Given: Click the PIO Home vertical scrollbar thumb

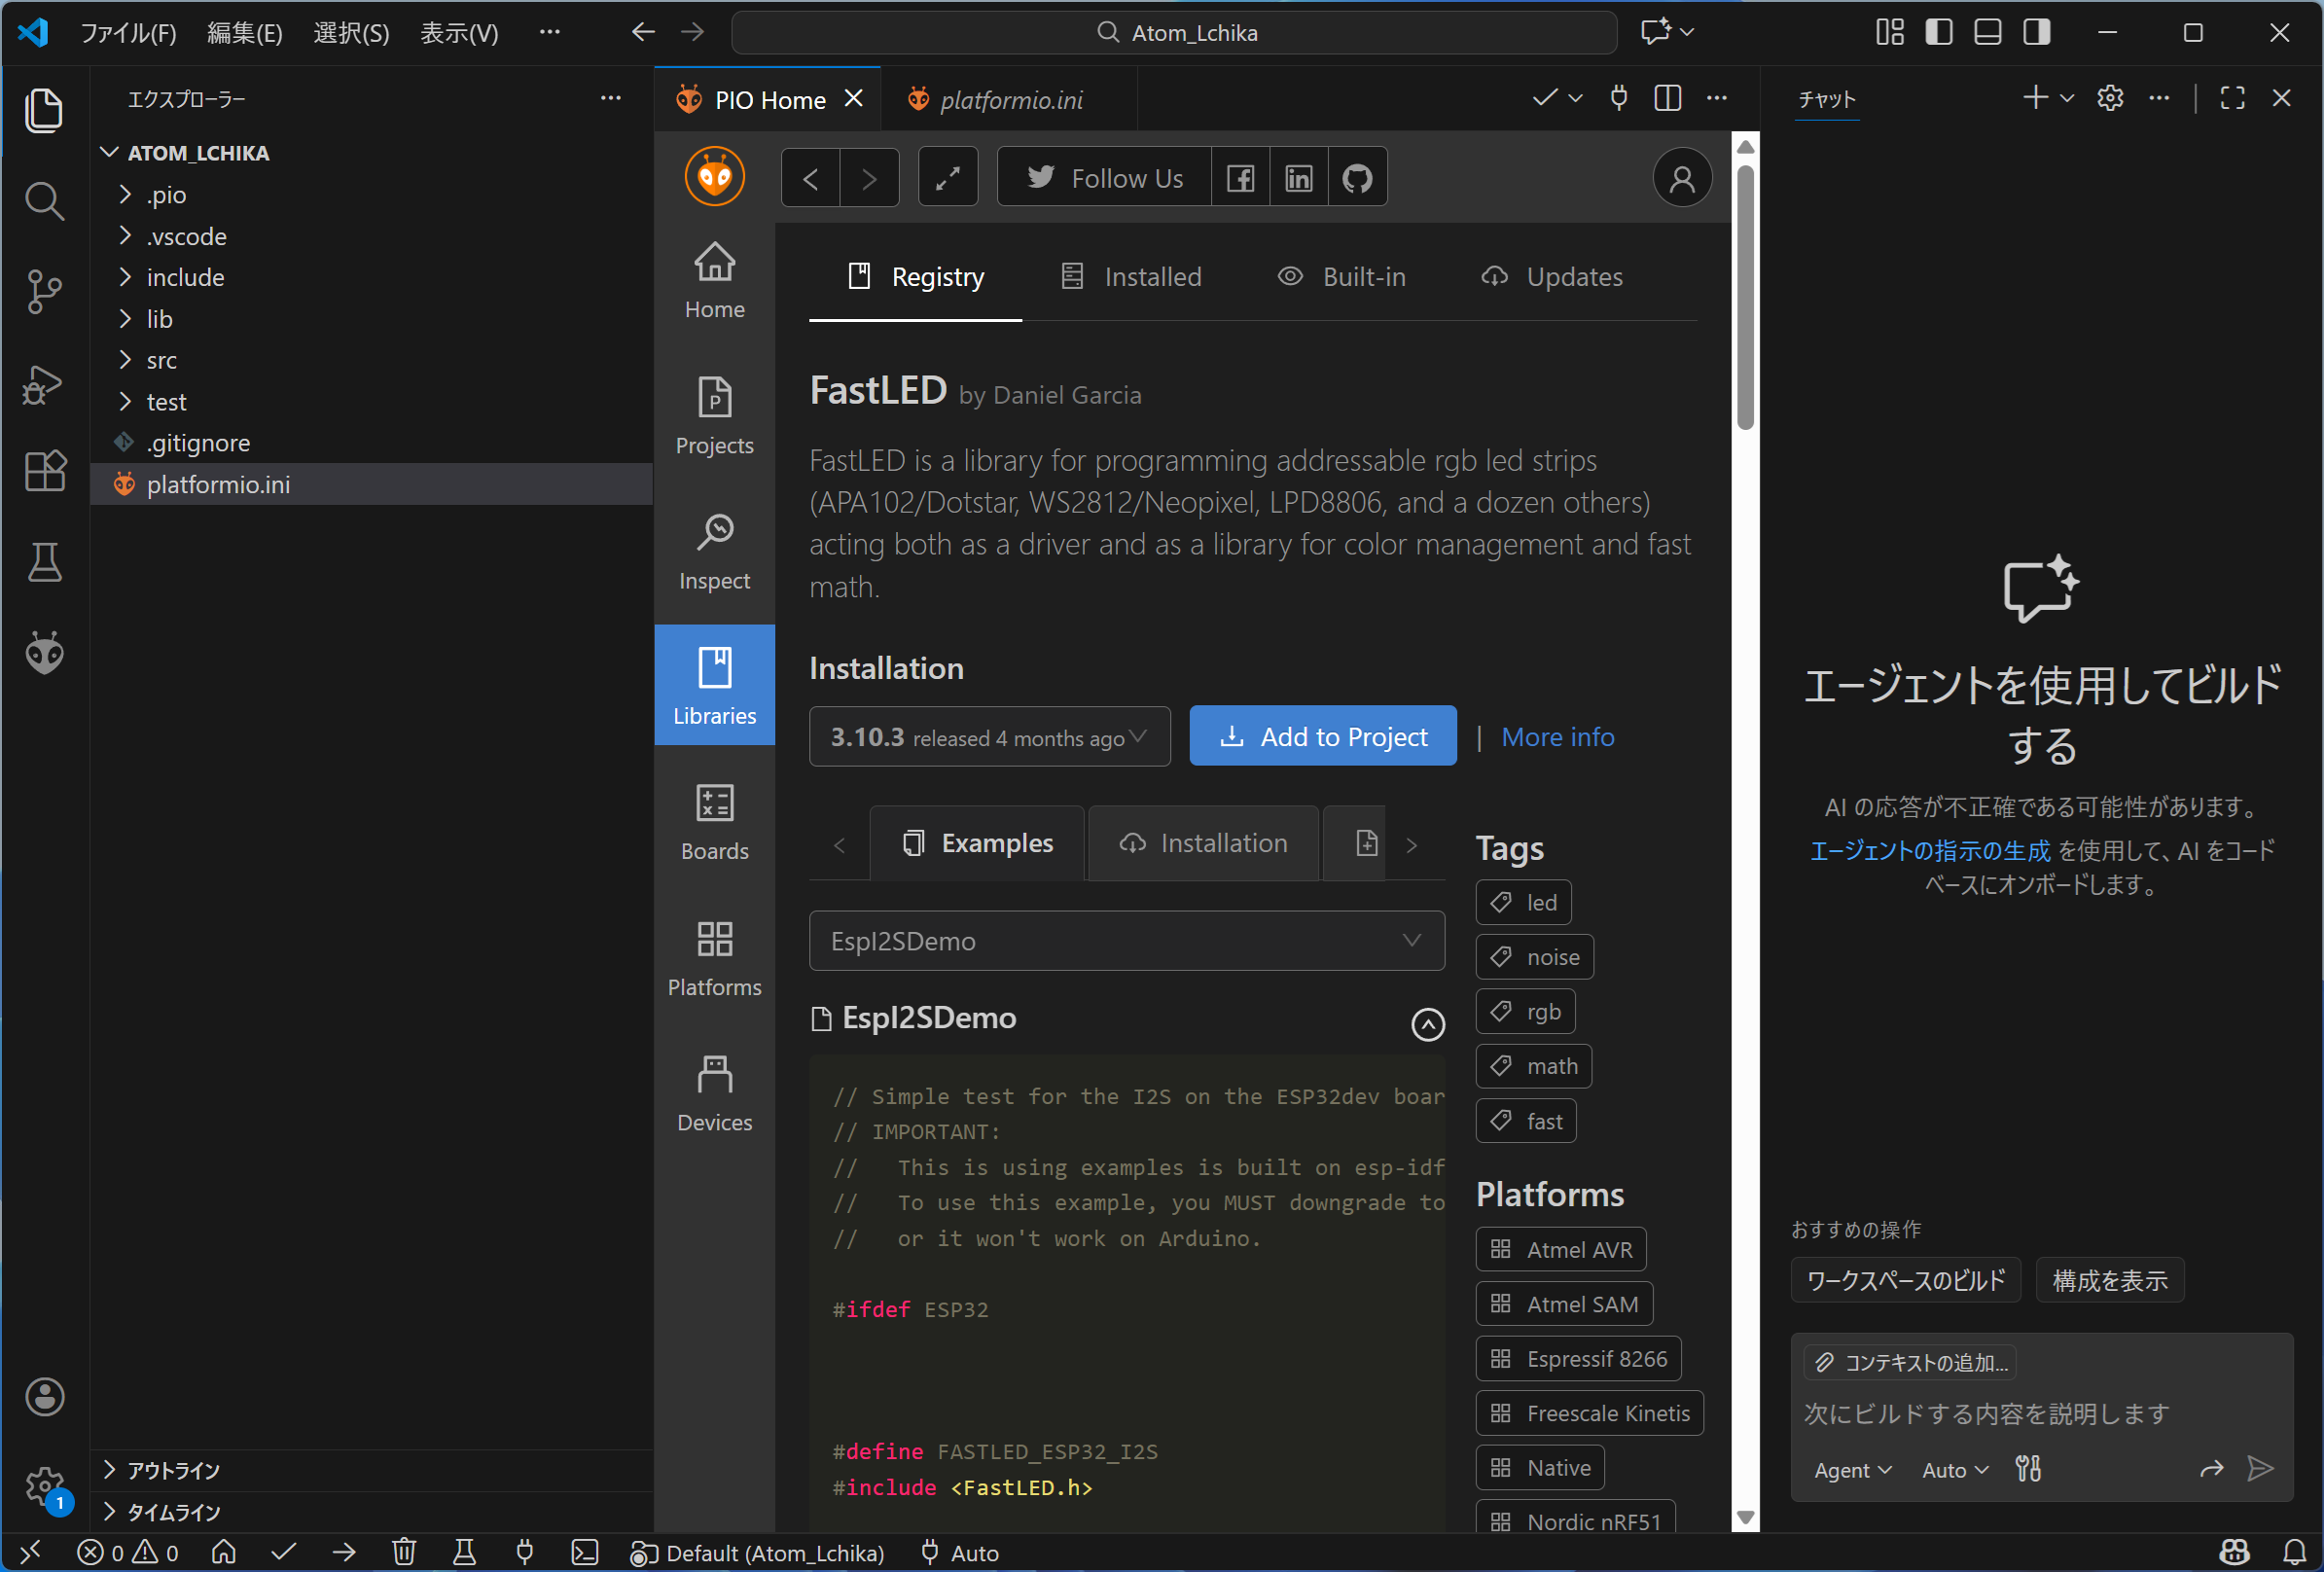Looking at the screenshot, I should [1745, 300].
